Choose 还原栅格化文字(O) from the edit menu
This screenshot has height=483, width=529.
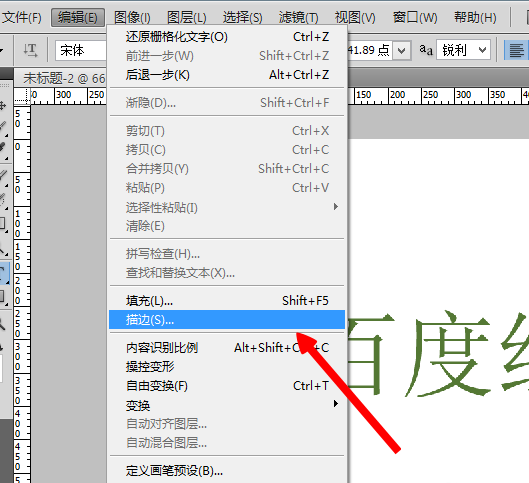pyautogui.click(x=227, y=37)
